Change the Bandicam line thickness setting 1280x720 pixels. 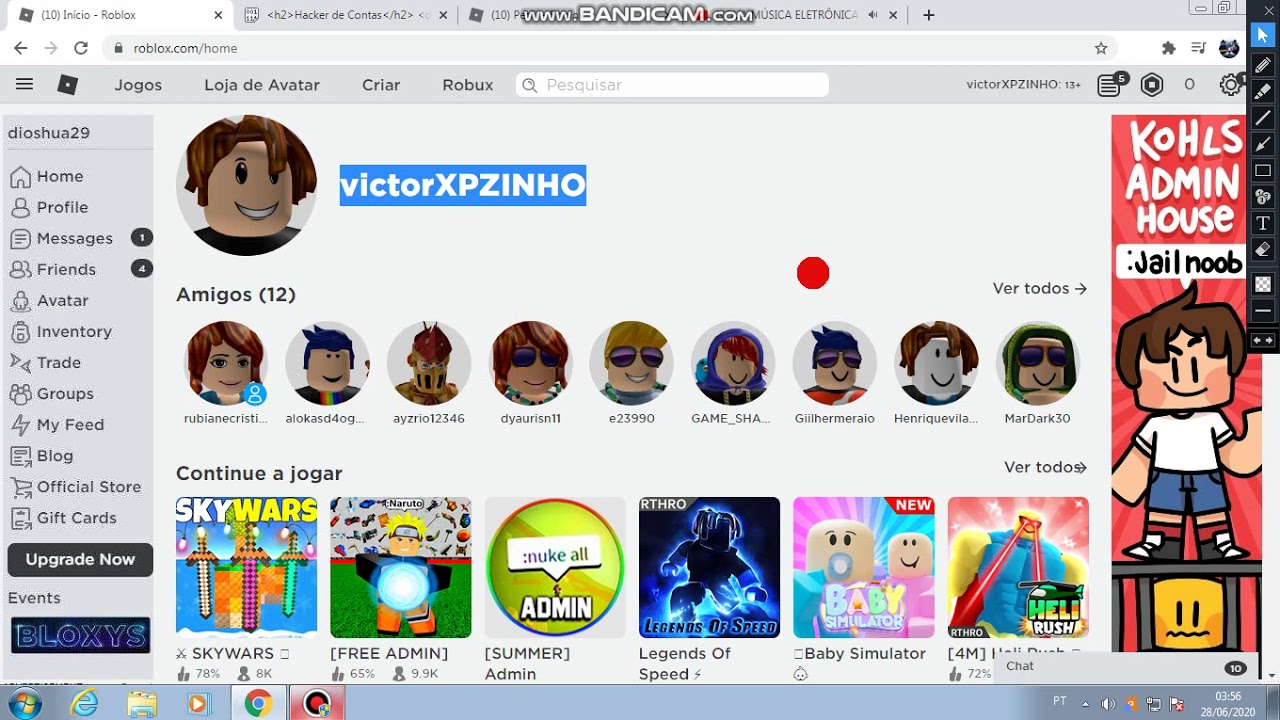[x=1262, y=311]
